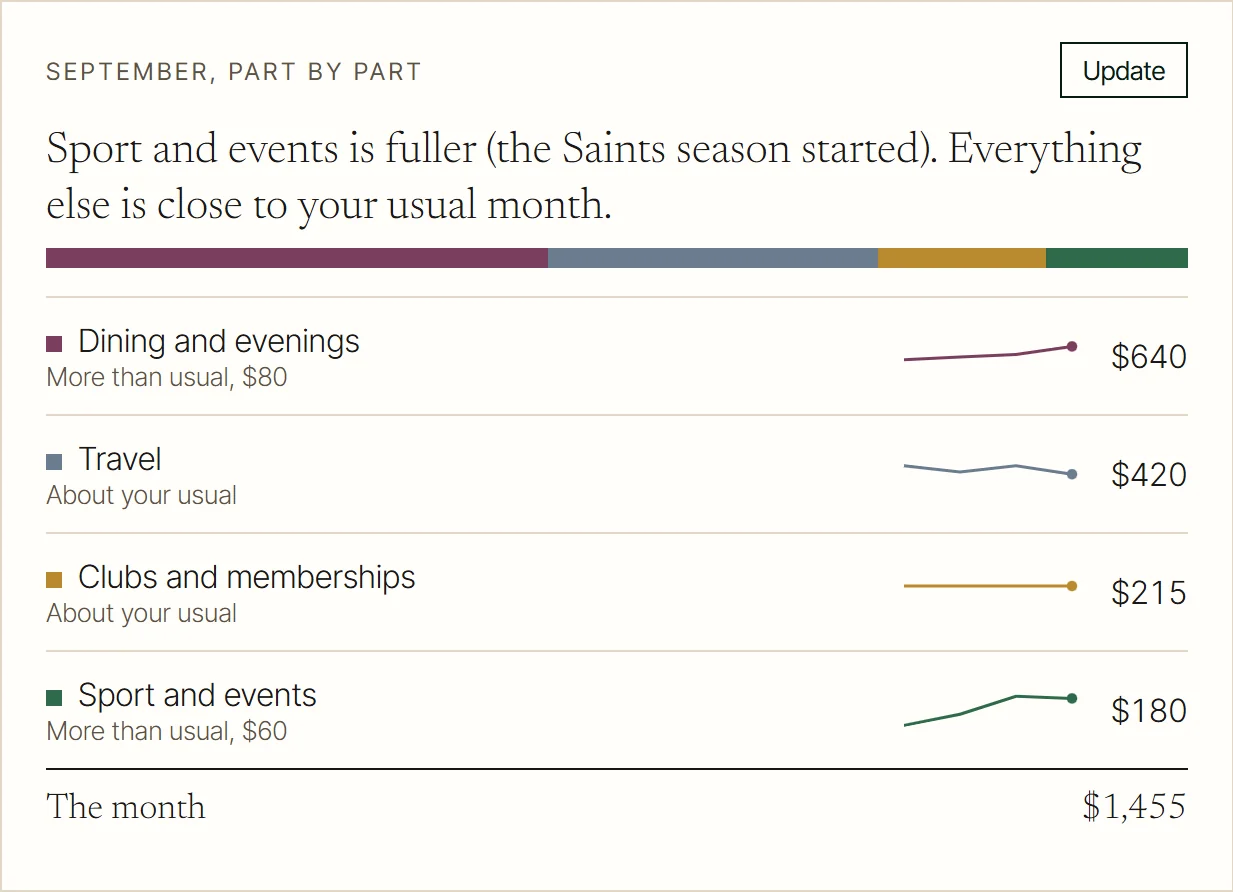Image resolution: width=1233 pixels, height=892 pixels.
Task: Click the $1,455 month total
Action: click(1134, 807)
